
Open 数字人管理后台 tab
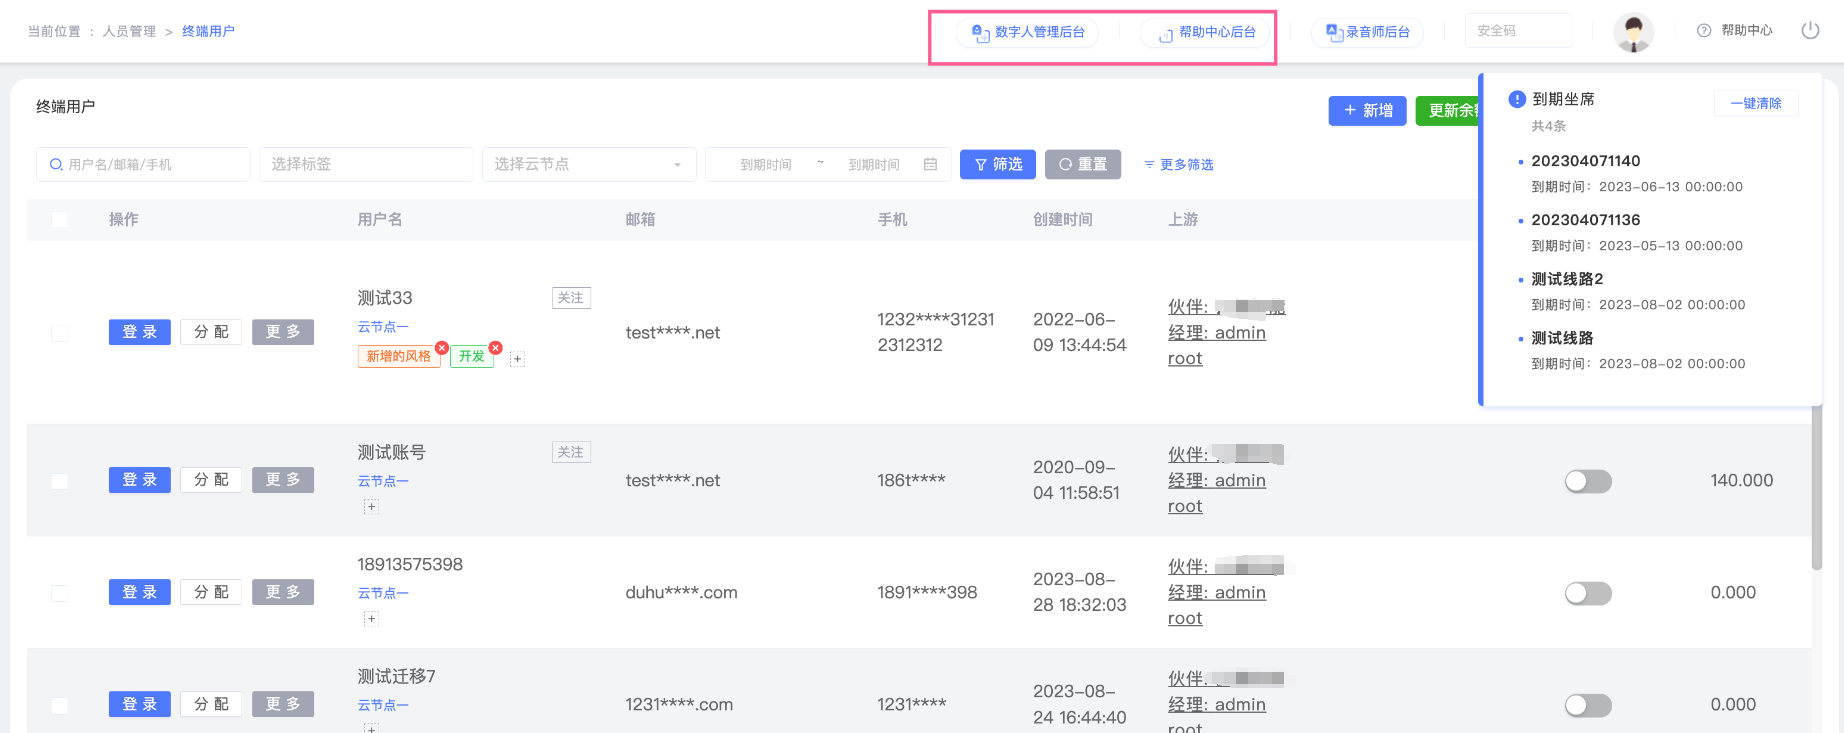tap(1028, 32)
